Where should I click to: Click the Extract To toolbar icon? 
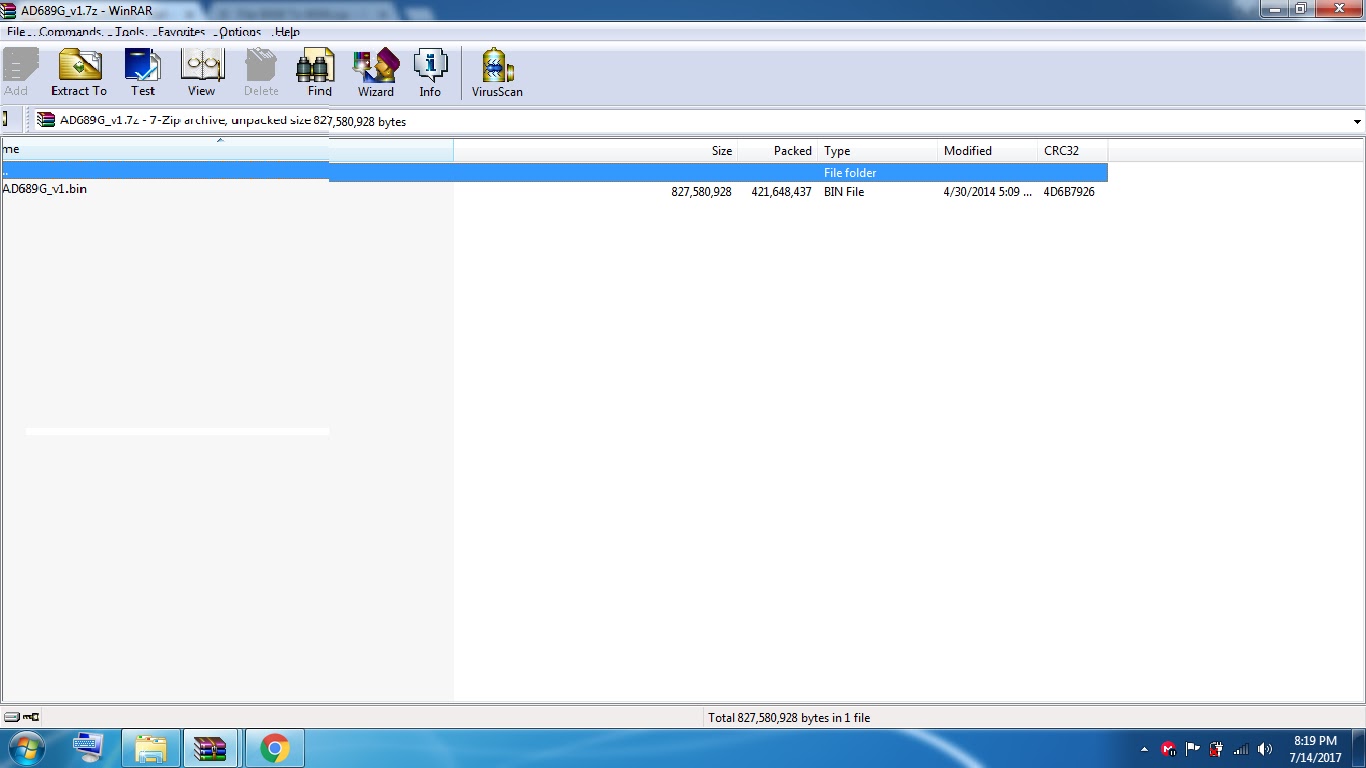coord(79,73)
